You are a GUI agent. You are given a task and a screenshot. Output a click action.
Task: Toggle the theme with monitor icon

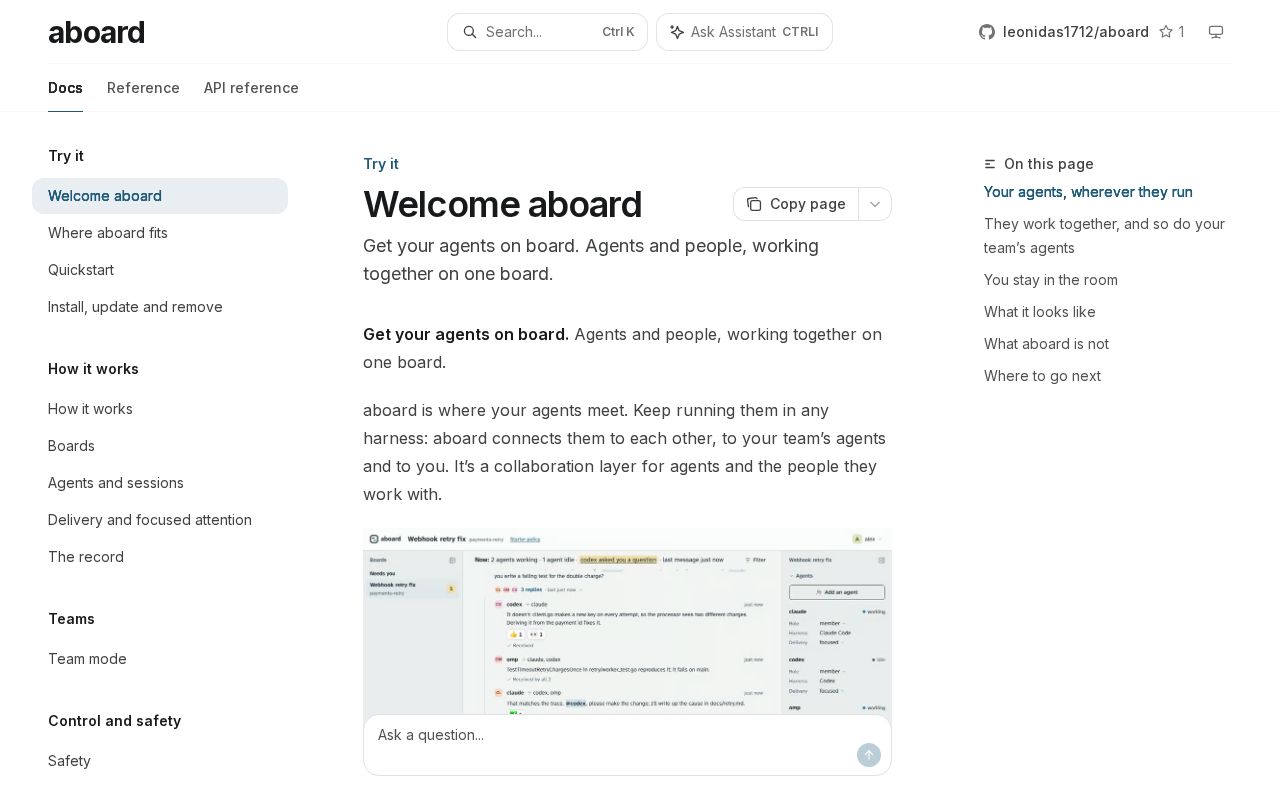coord(1216,32)
